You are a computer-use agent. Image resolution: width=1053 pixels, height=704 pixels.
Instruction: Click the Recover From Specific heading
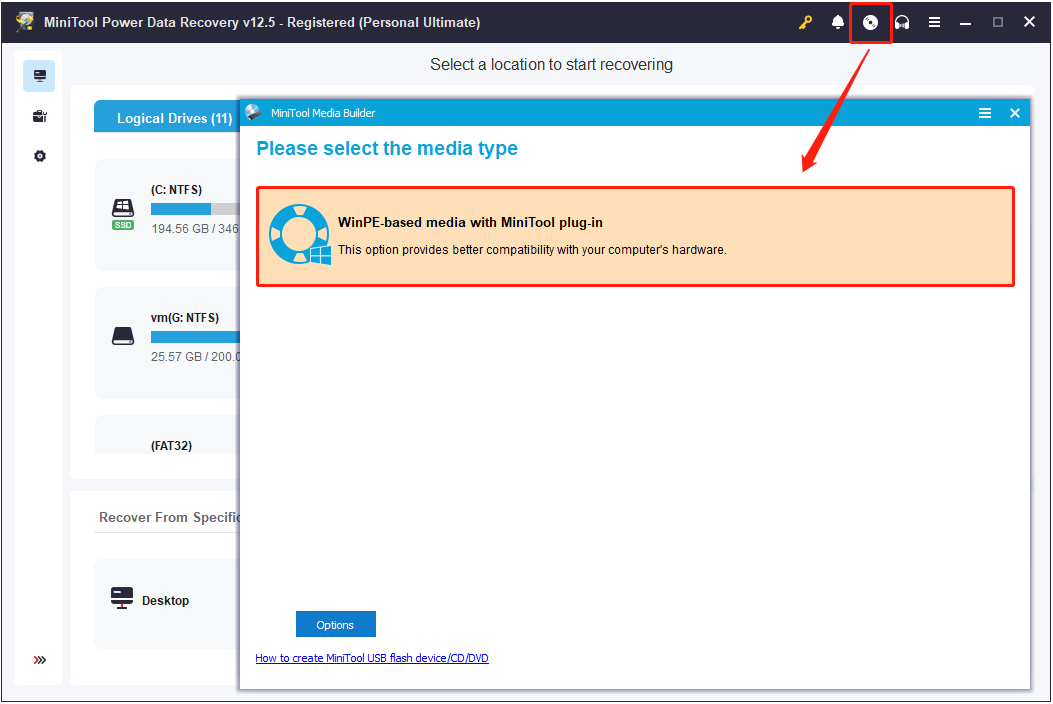coord(169,517)
